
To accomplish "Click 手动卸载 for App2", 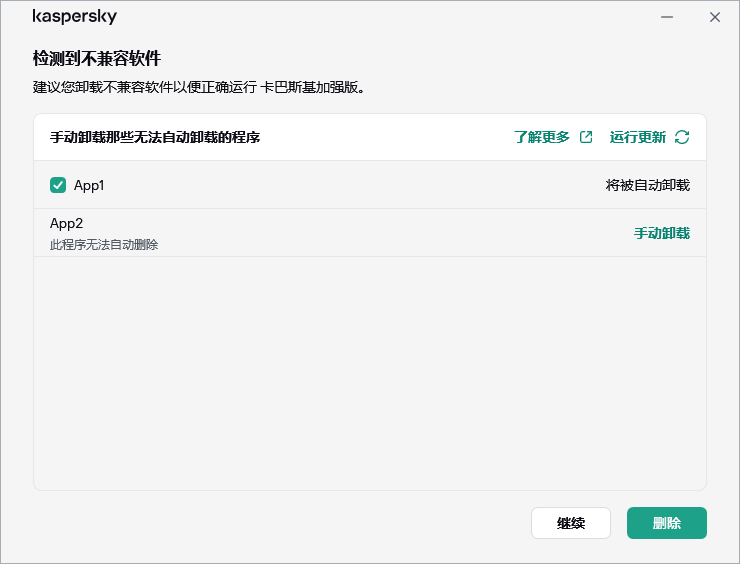I will 661,233.
